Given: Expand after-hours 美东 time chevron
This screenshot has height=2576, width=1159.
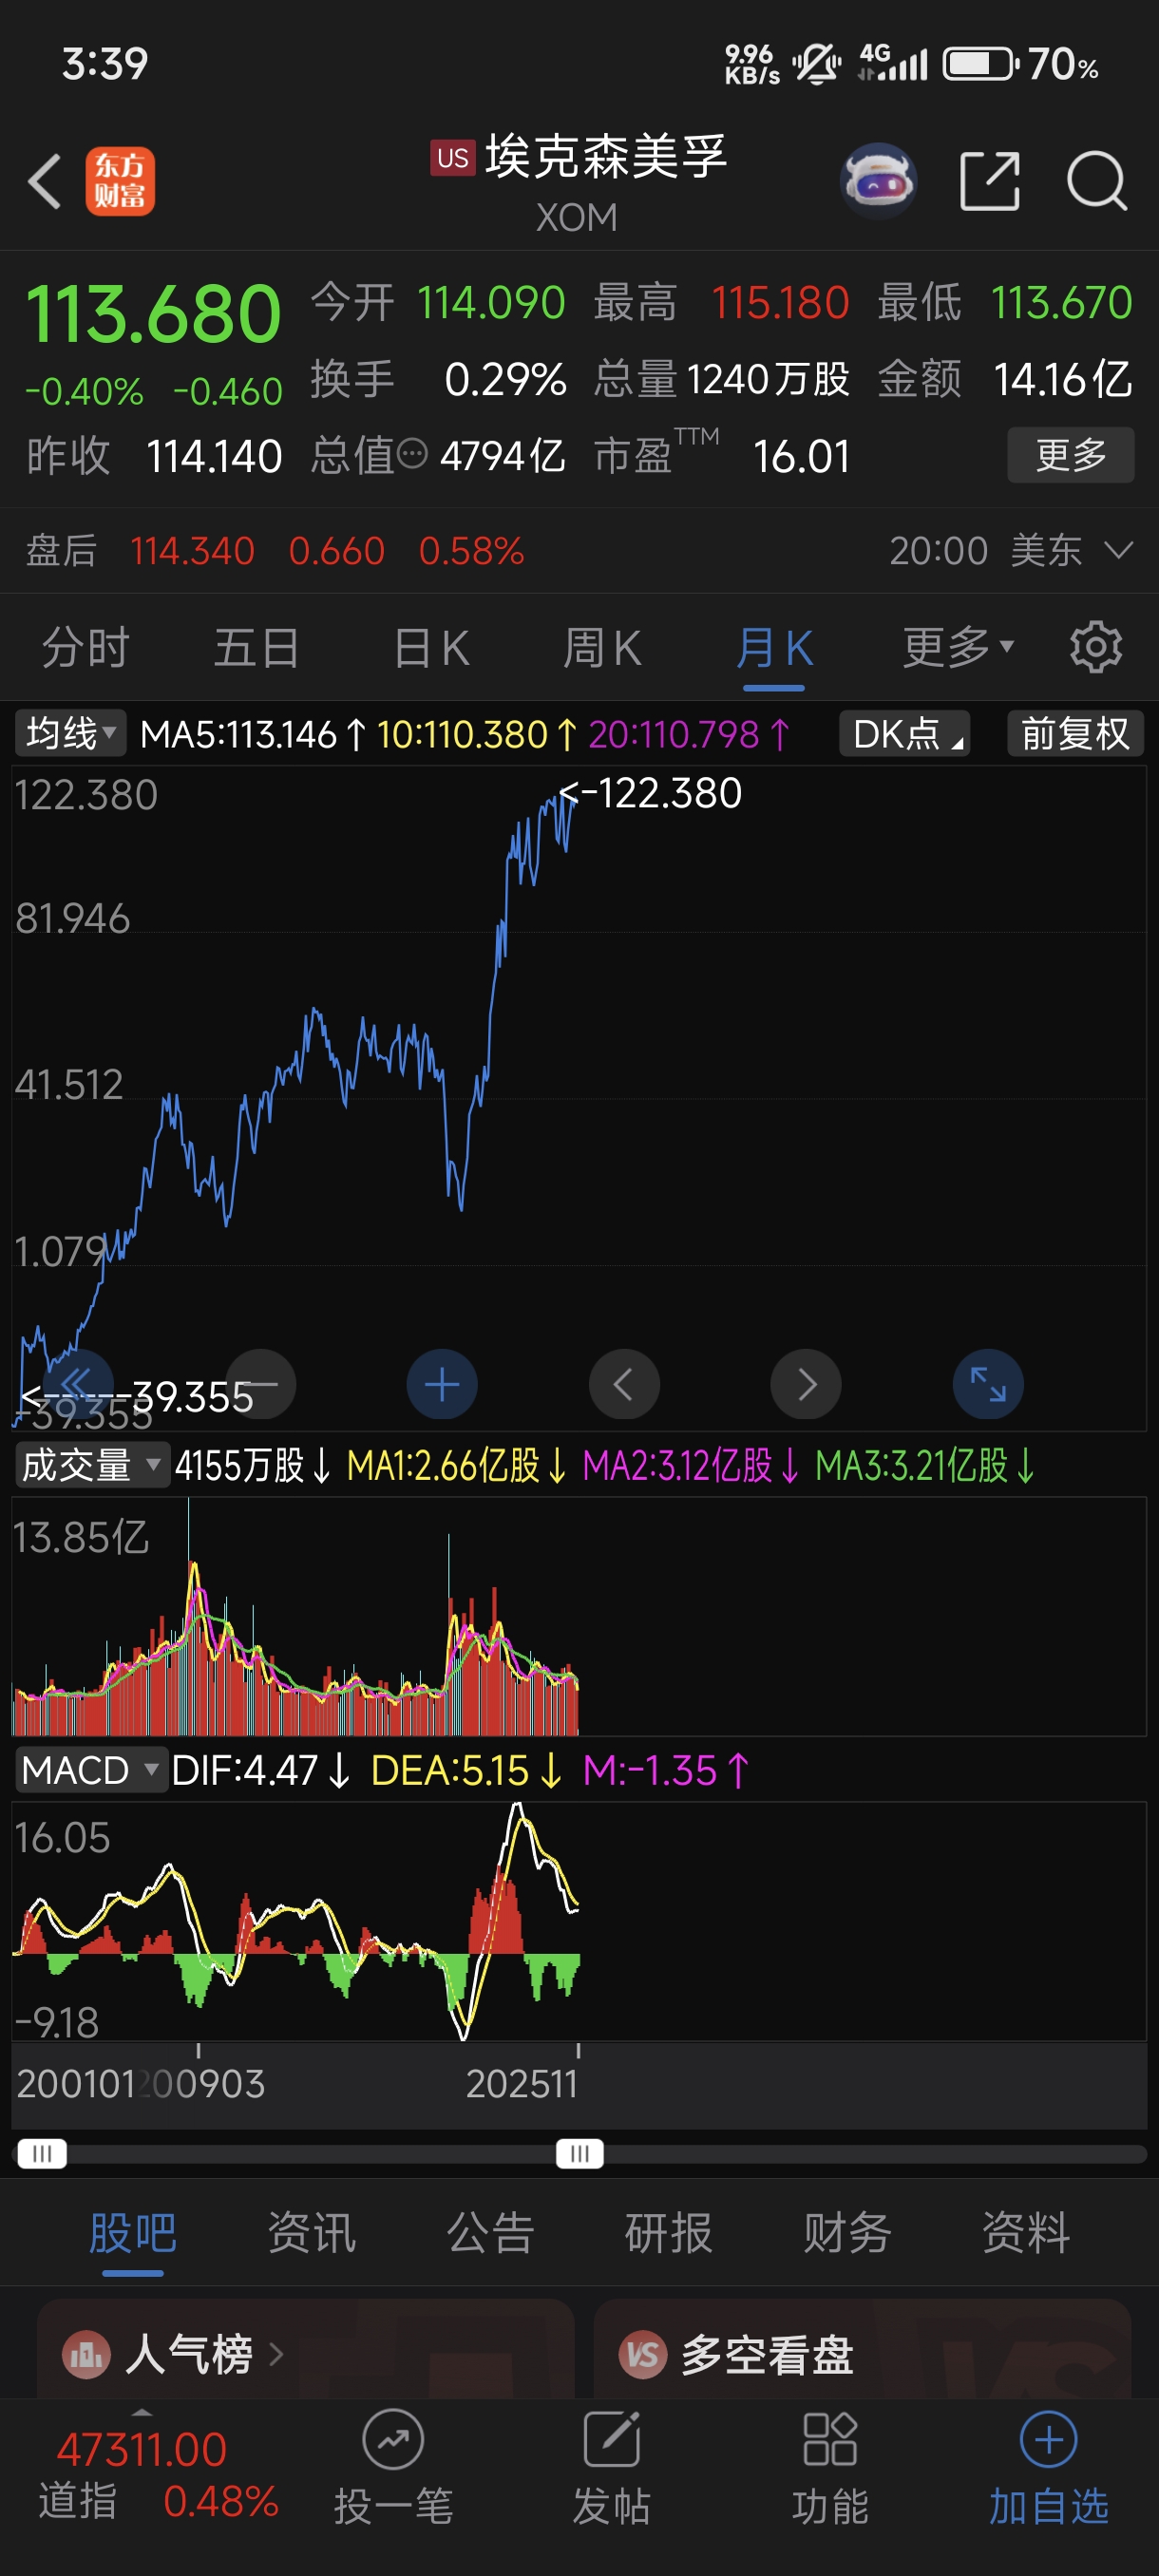Looking at the screenshot, I should point(1118,549).
